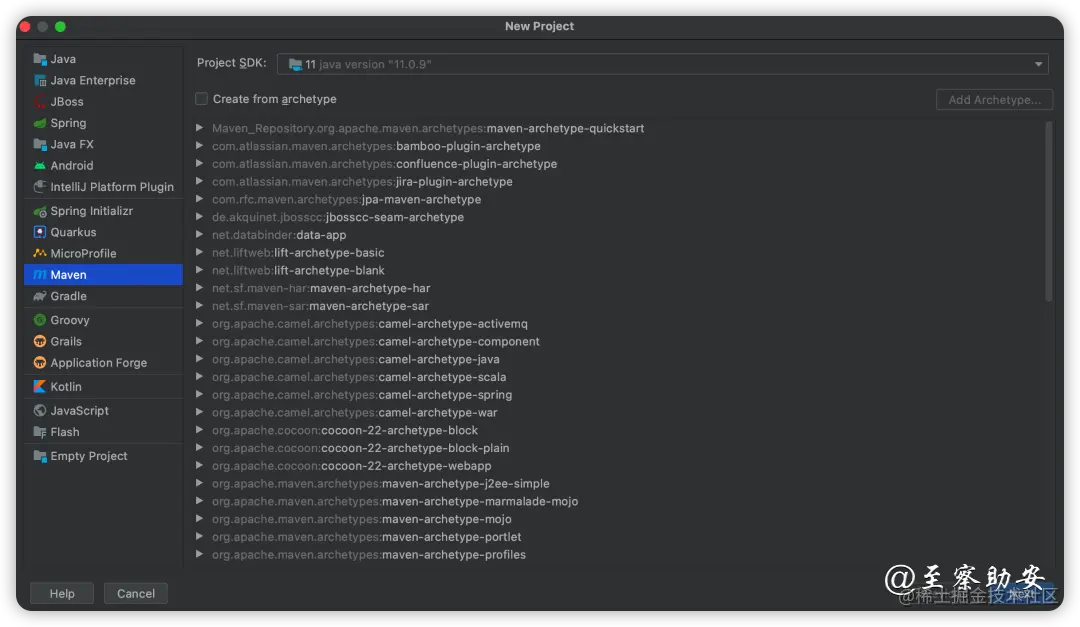Select maven-archetype-portlet row
Screen dimensions: 1080x627
point(366,537)
